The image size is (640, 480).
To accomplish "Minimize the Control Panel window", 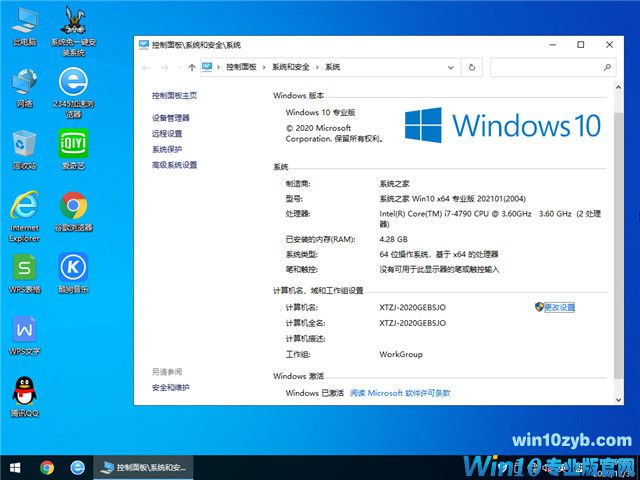I will pyautogui.click(x=553, y=44).
